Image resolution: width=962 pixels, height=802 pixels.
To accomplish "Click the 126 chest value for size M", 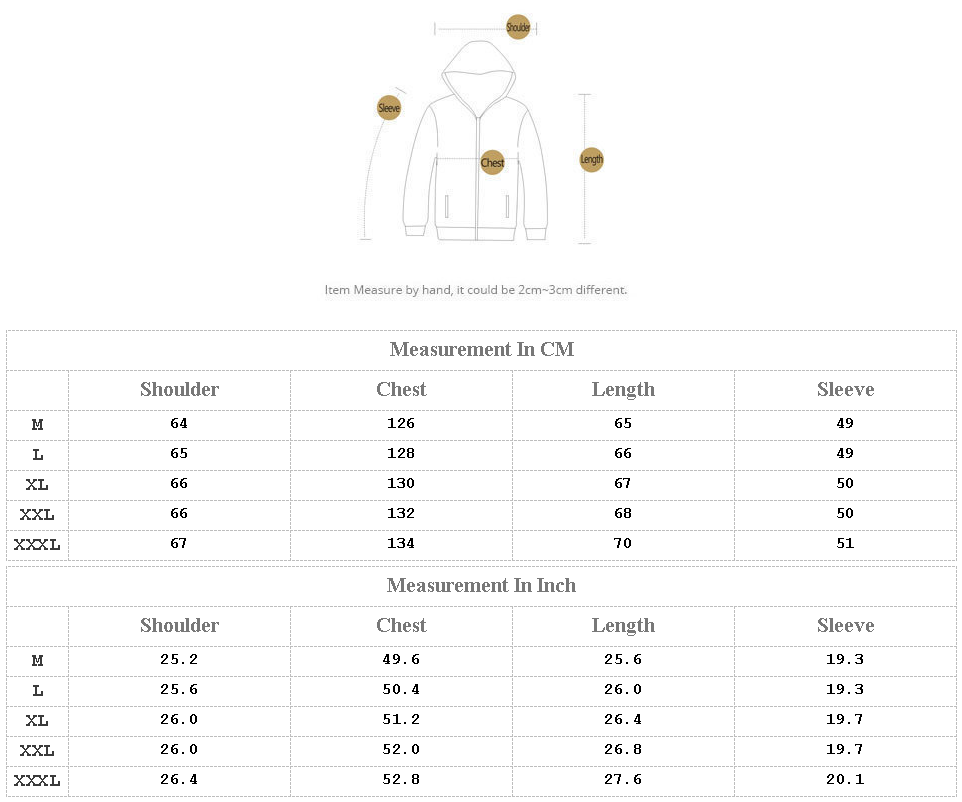I will coord(401,423).
